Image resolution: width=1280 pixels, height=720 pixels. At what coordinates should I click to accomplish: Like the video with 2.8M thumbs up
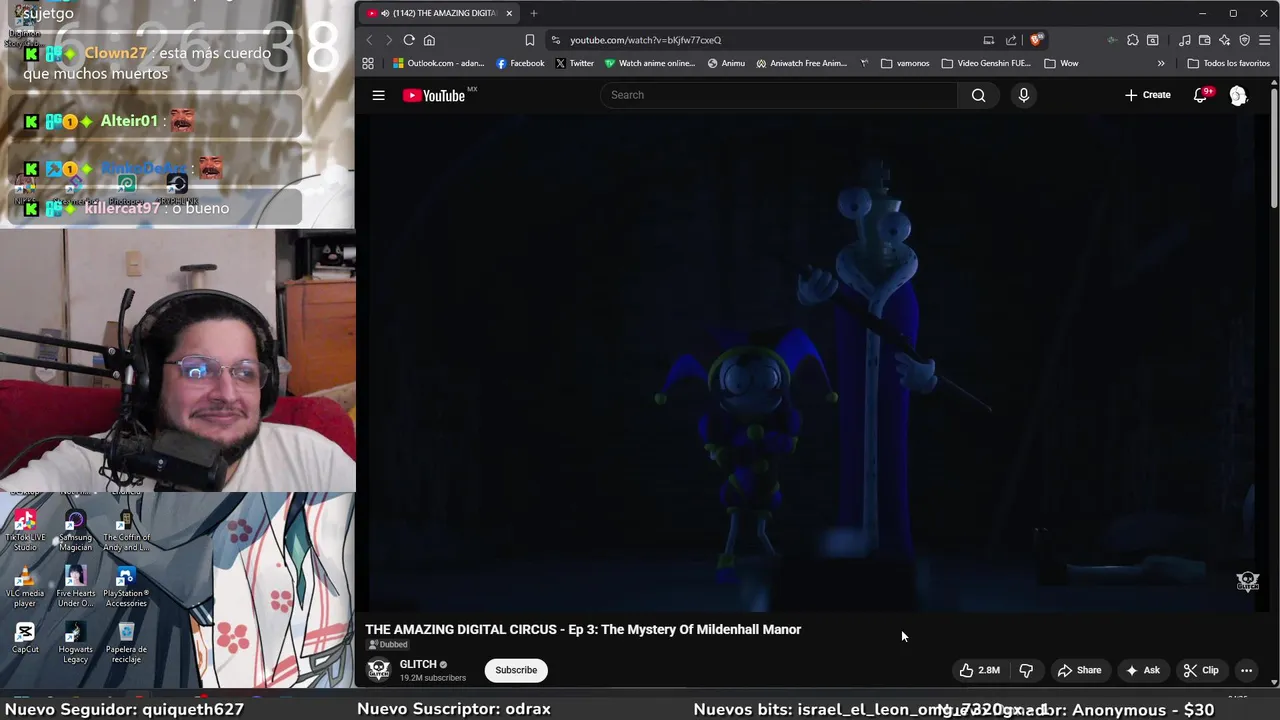click(979, 670)
